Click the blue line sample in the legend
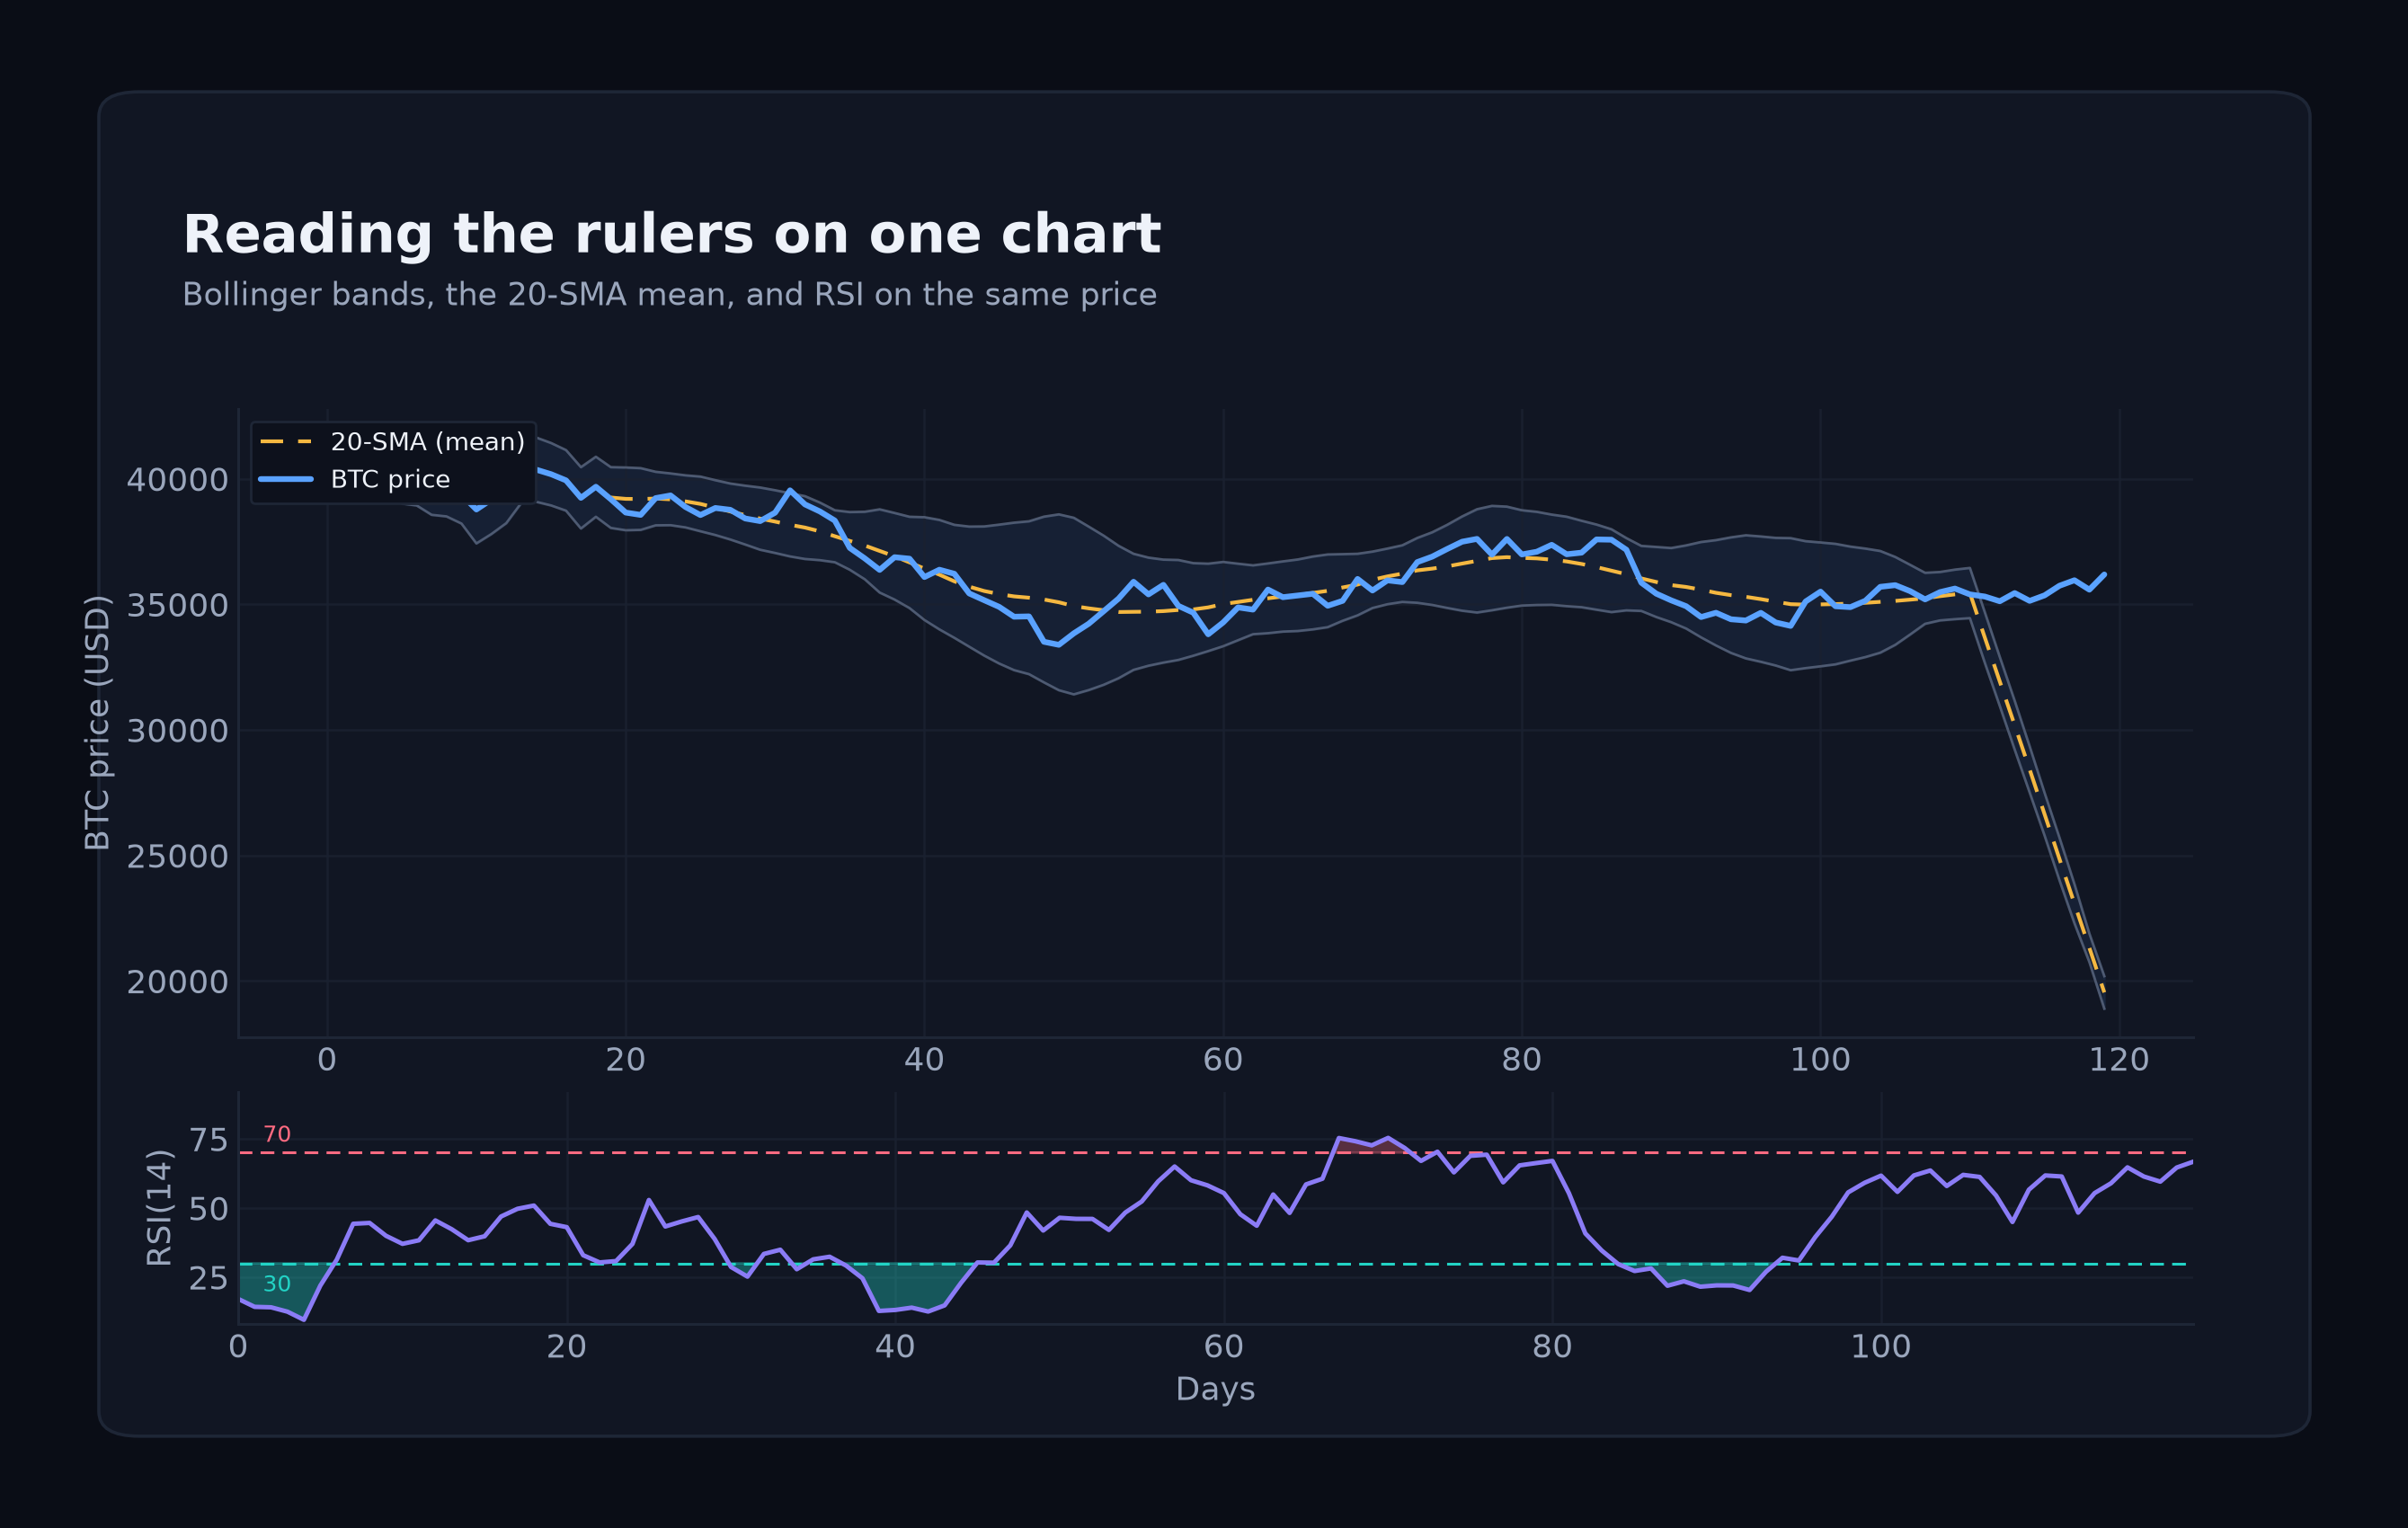2408x1528 pixels. pyautogui.click(x=286, y=480)
